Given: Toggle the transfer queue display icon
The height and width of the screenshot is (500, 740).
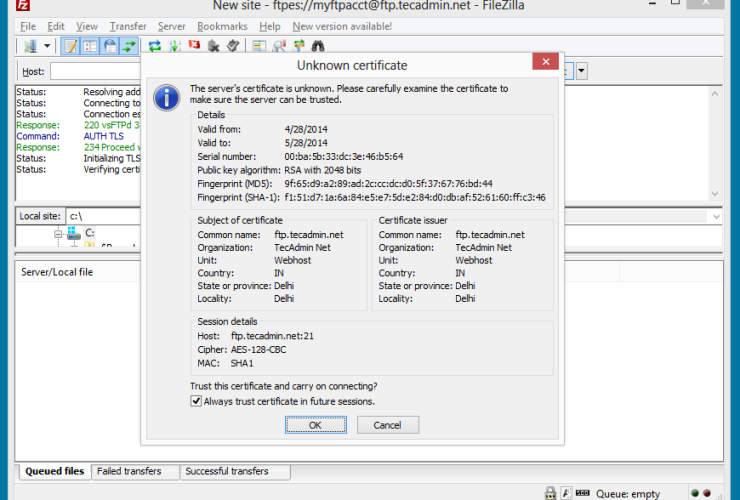Looking at the screenshot, I should tap(128, 46).
